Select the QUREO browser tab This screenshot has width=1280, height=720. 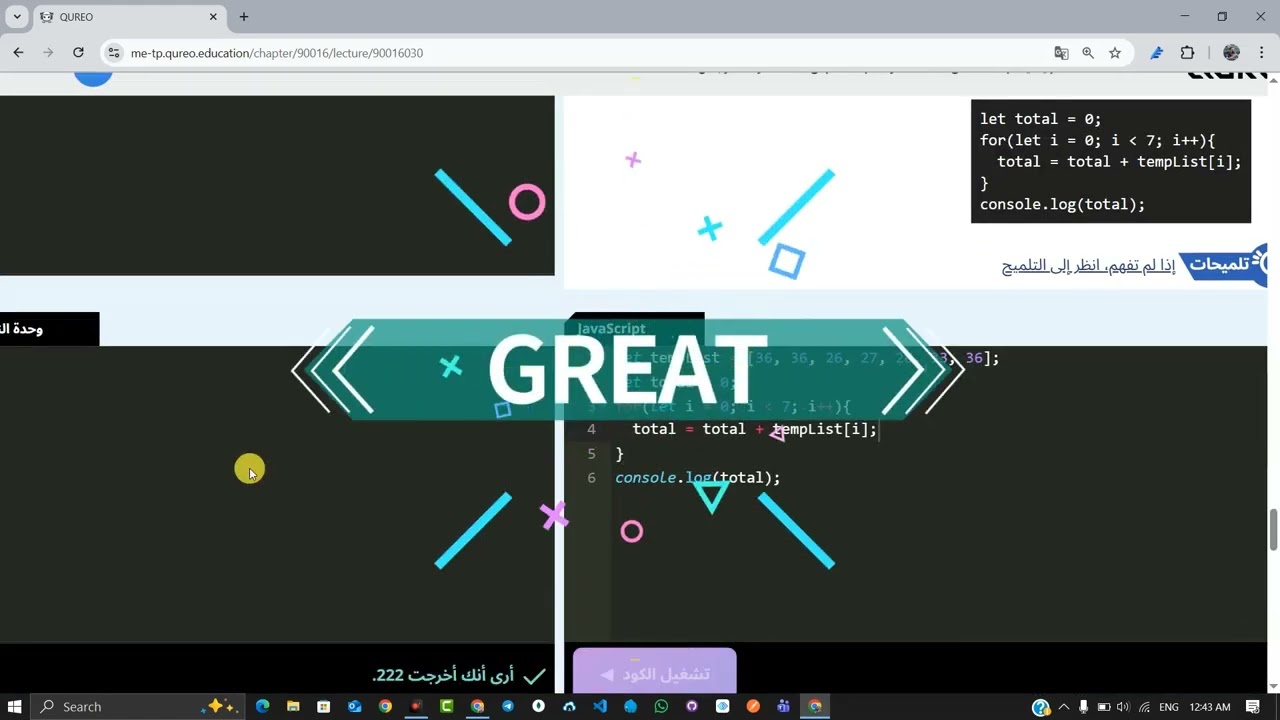129,17
